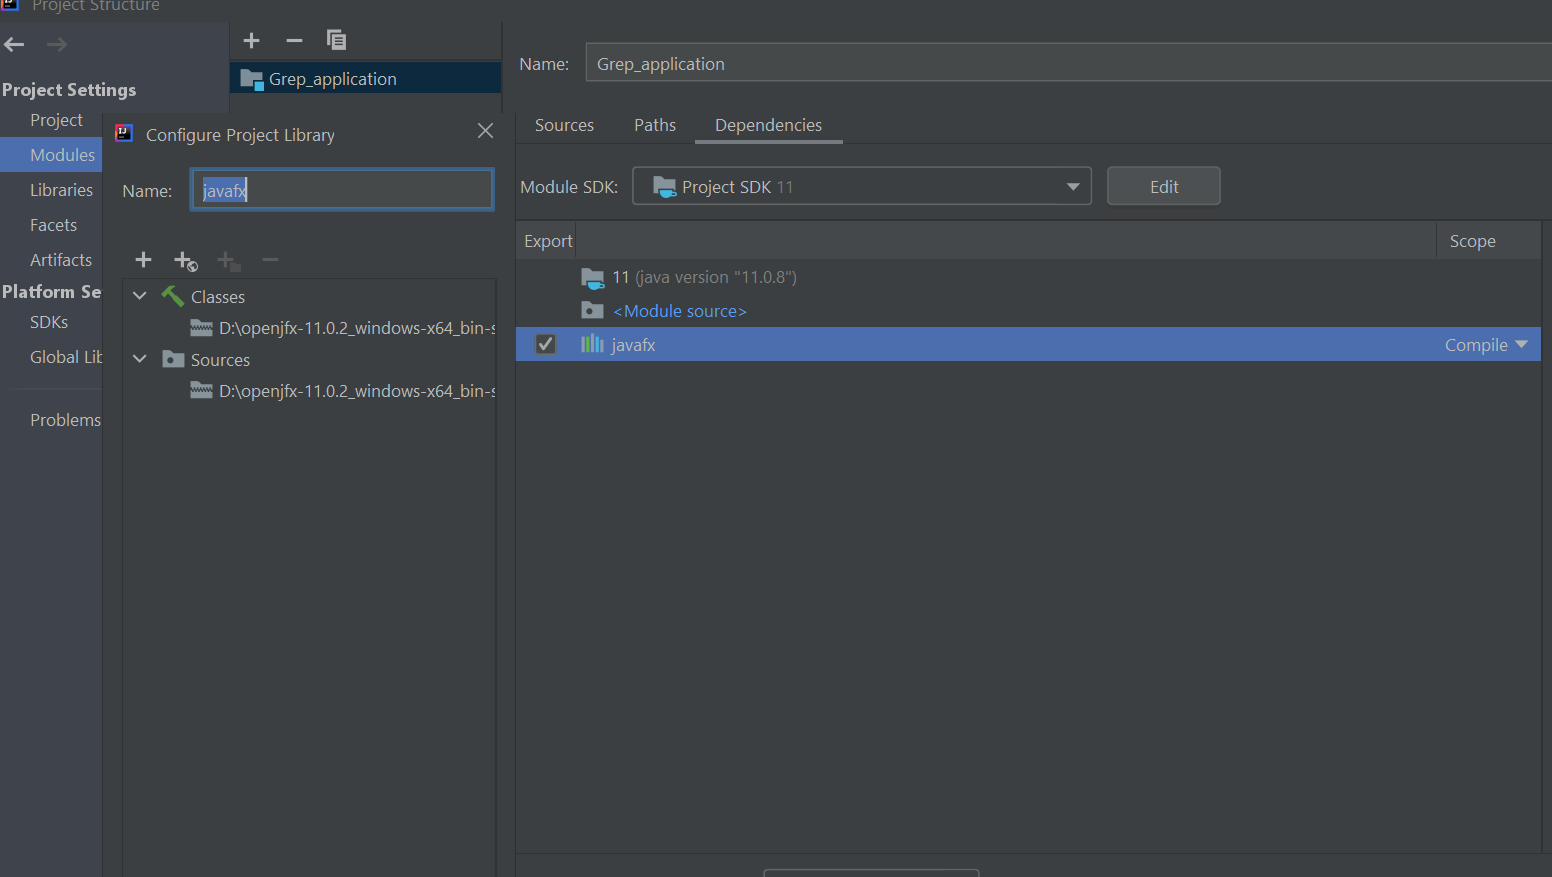Select openjfx path under Classes

[343, 328]
